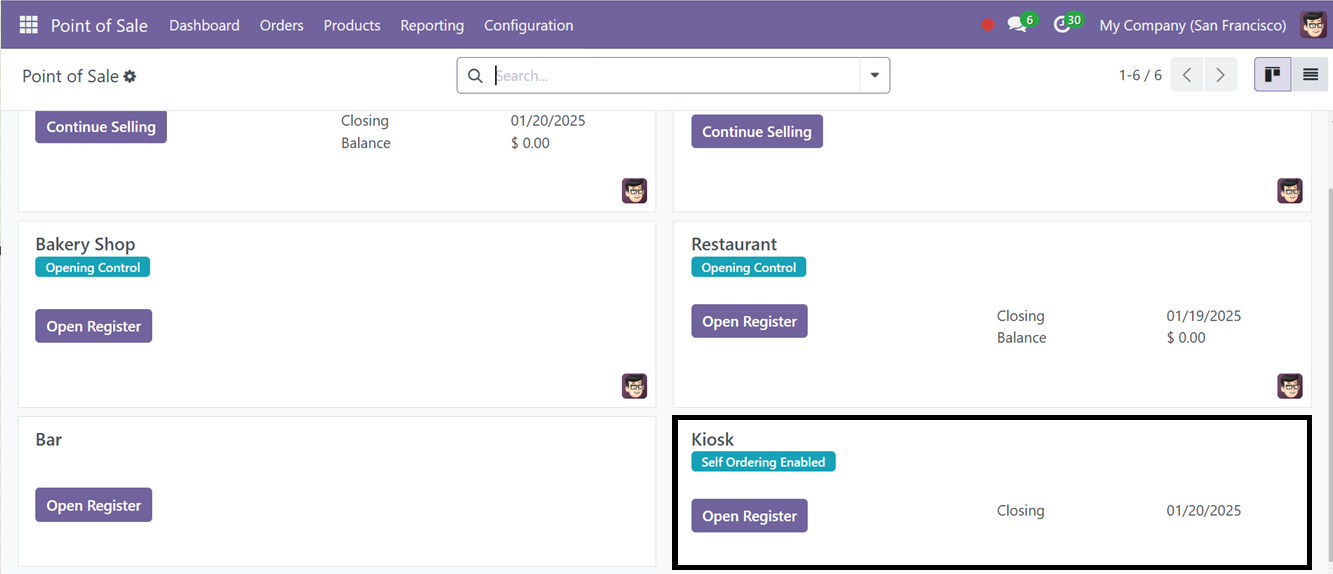Open the apps grid menu icon

click(x=28, y=25)
